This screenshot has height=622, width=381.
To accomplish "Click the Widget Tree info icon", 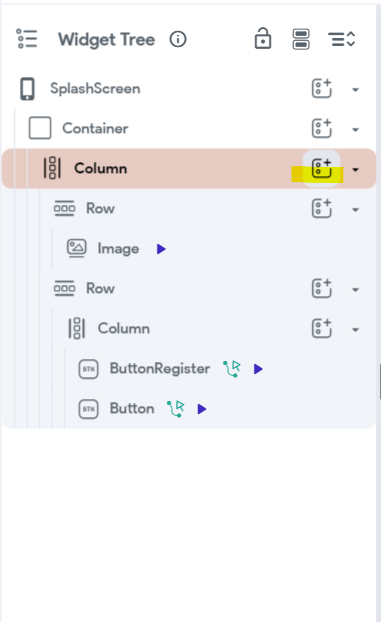I will pos(178,39).
